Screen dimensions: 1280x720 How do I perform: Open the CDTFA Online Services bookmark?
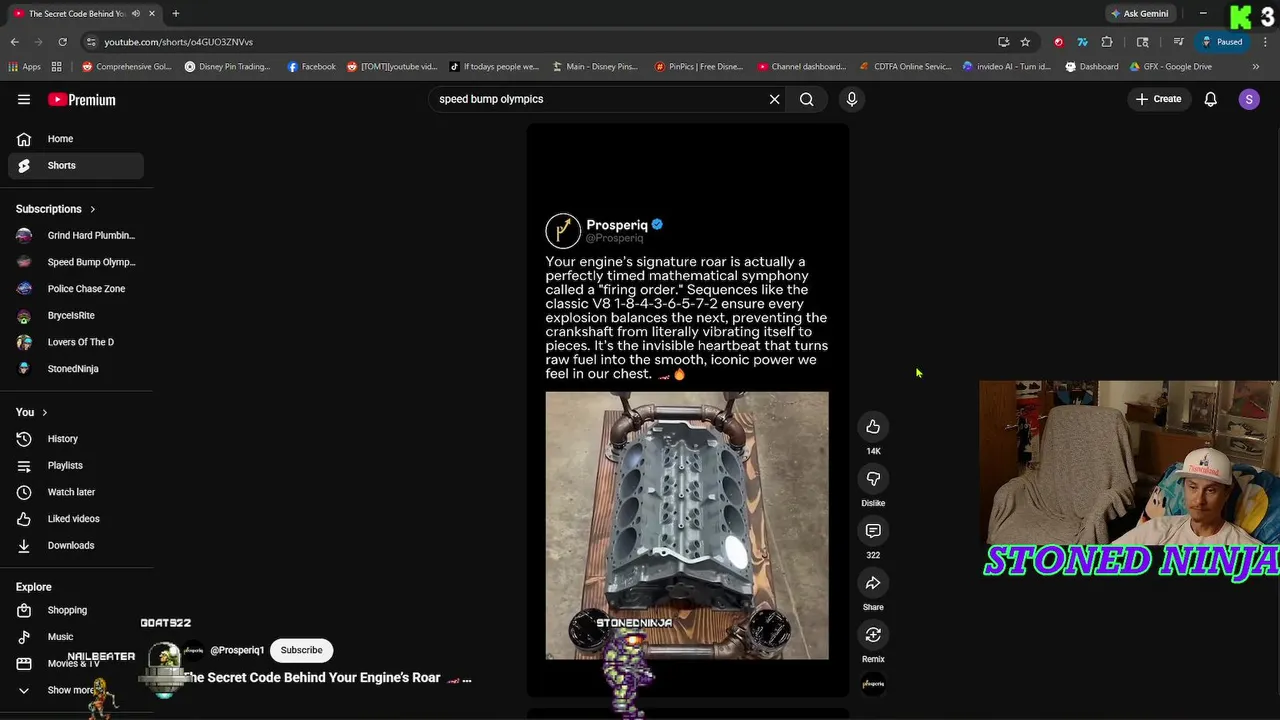tap(905, 67)
